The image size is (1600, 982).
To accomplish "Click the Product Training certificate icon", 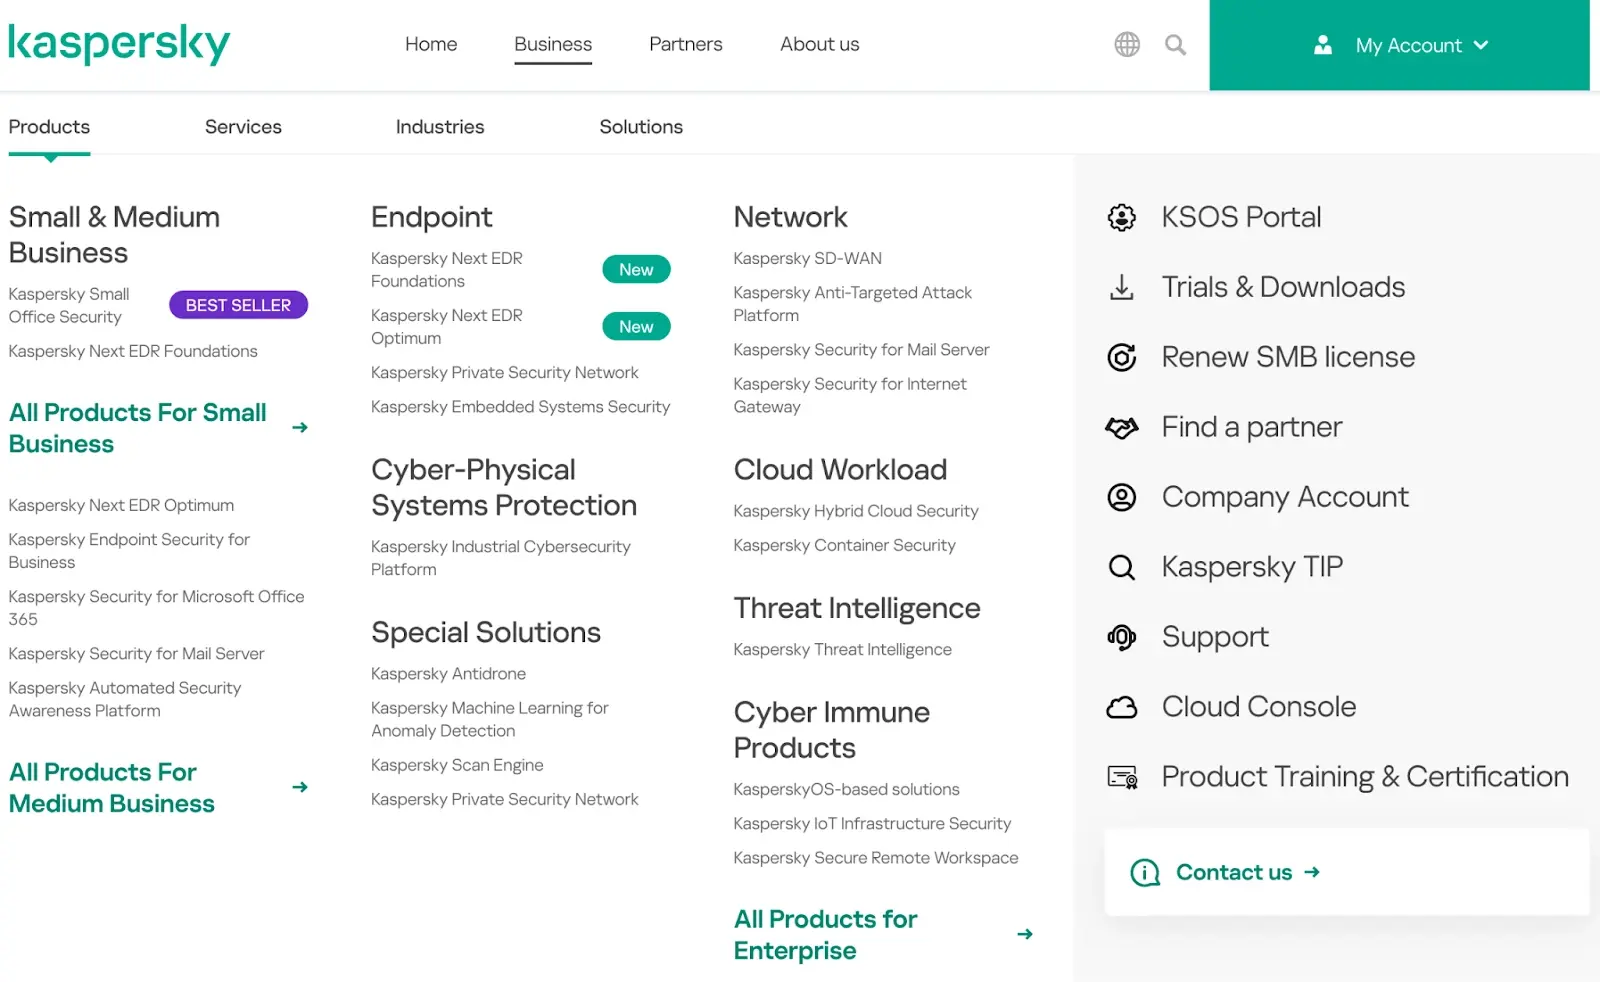I will 1122,777.
